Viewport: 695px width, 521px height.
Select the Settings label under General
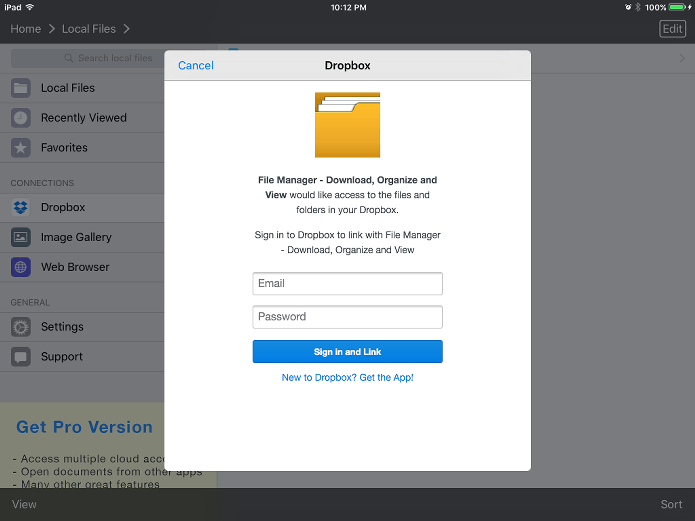pos(62,327)
